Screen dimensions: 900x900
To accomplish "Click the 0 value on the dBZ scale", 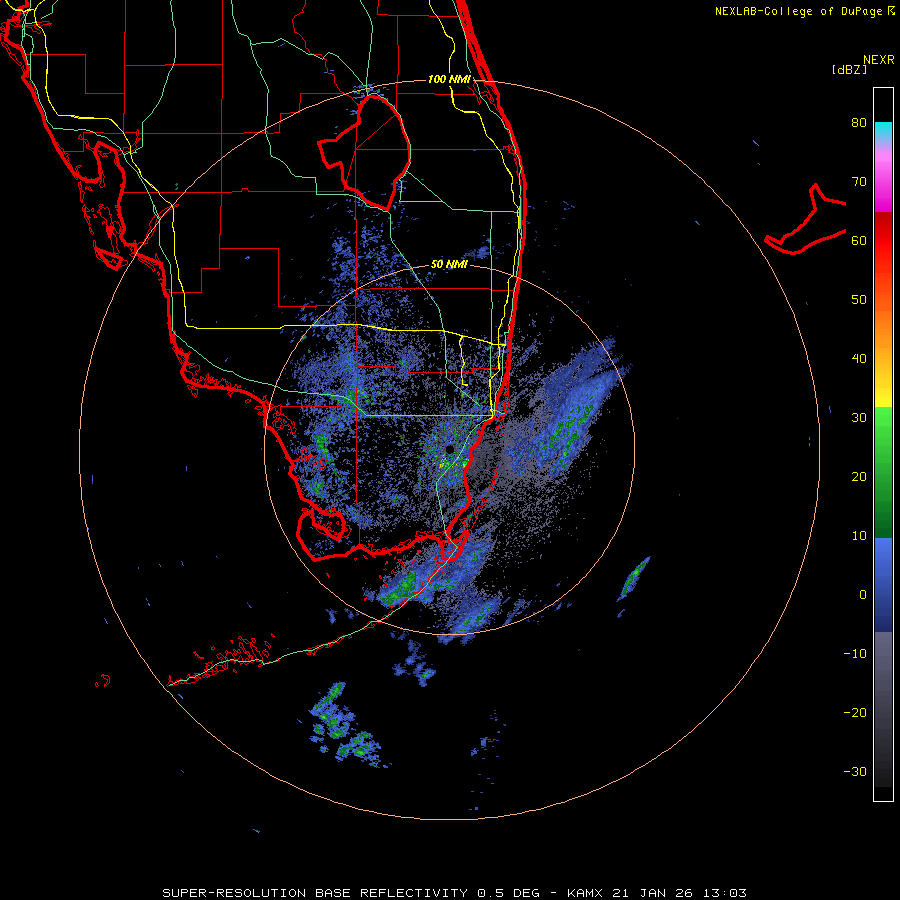I will point(863,595).
